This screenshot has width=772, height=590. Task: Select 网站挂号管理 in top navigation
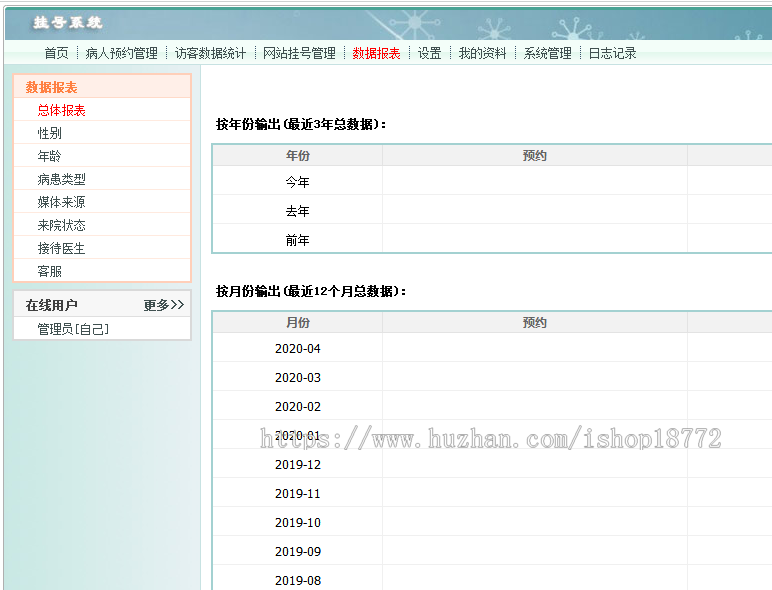(x=299, y=53)
